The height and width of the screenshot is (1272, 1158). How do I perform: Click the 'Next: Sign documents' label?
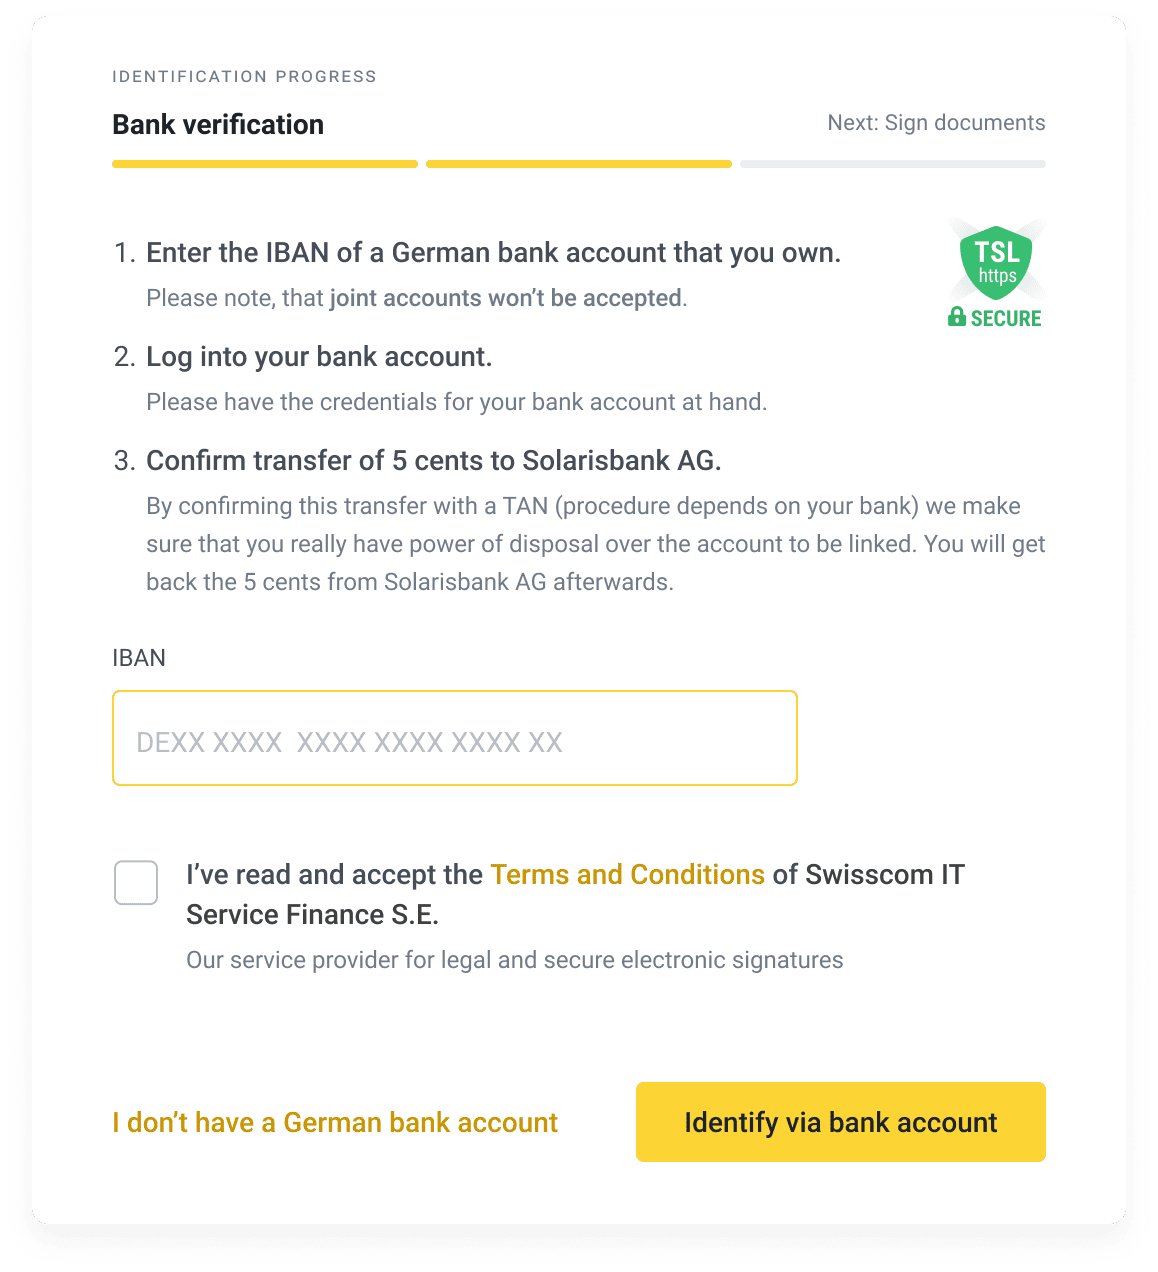pos(936,123)
